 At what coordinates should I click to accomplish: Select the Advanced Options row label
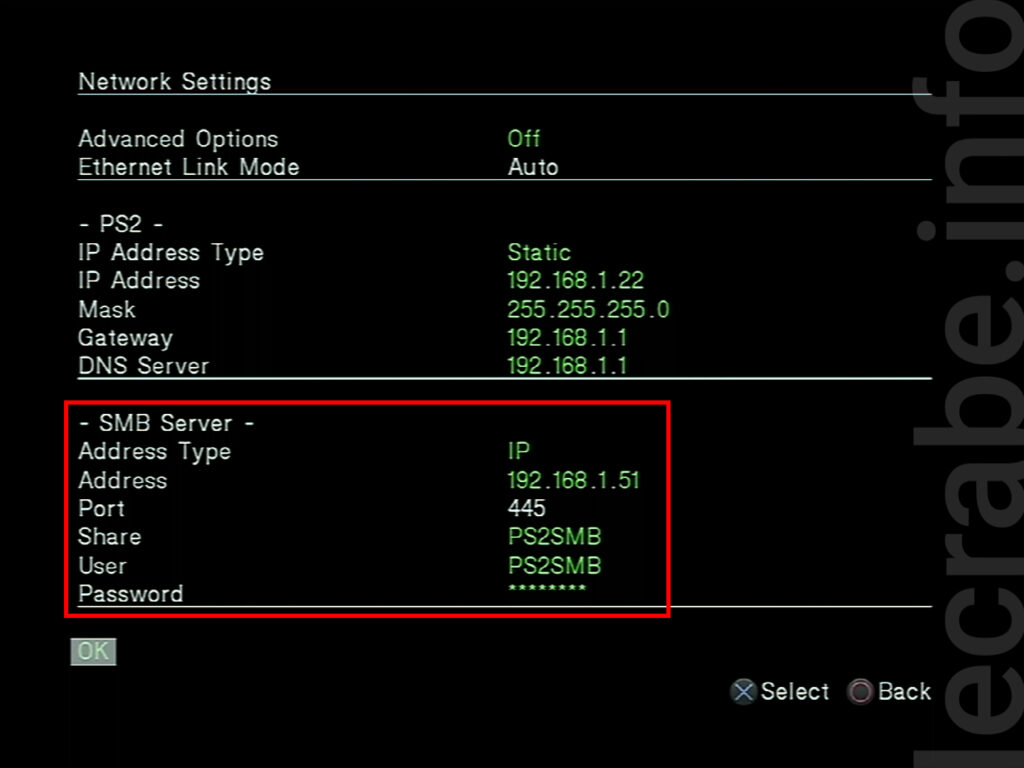pyautogui.click(x=178, y=138)
